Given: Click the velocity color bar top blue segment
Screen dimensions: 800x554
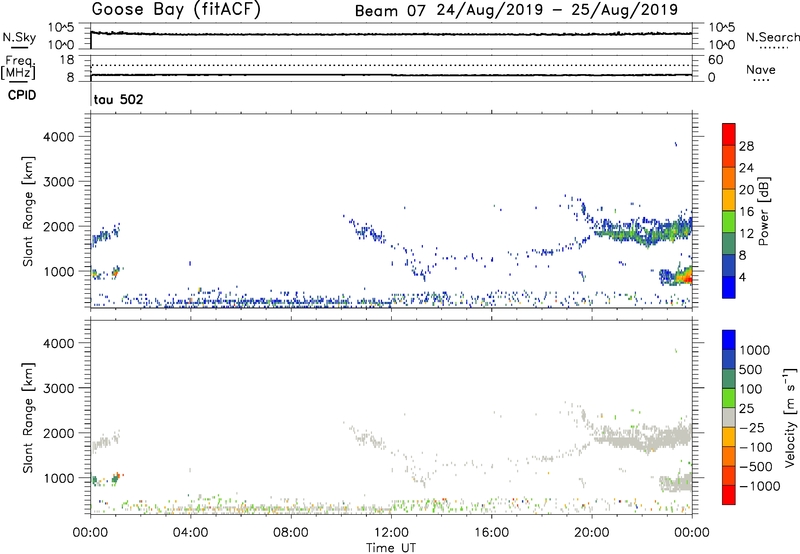Looking at the screenshot, I should [x=729, y=340].
